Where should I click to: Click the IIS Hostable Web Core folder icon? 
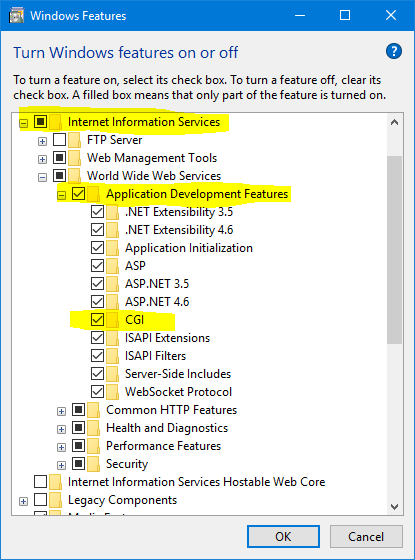[x=56, y=482]
